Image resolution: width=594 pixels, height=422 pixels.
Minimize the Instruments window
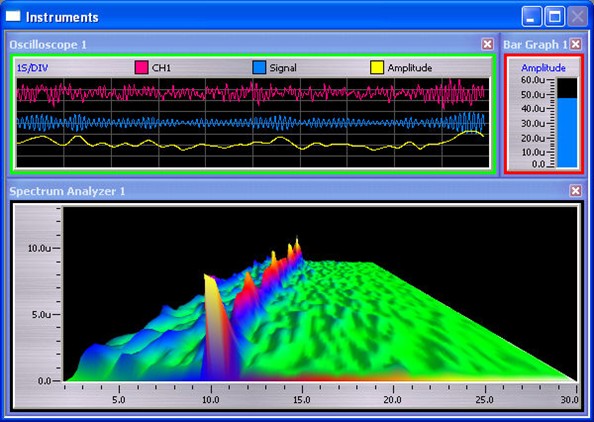click(531, 17)
